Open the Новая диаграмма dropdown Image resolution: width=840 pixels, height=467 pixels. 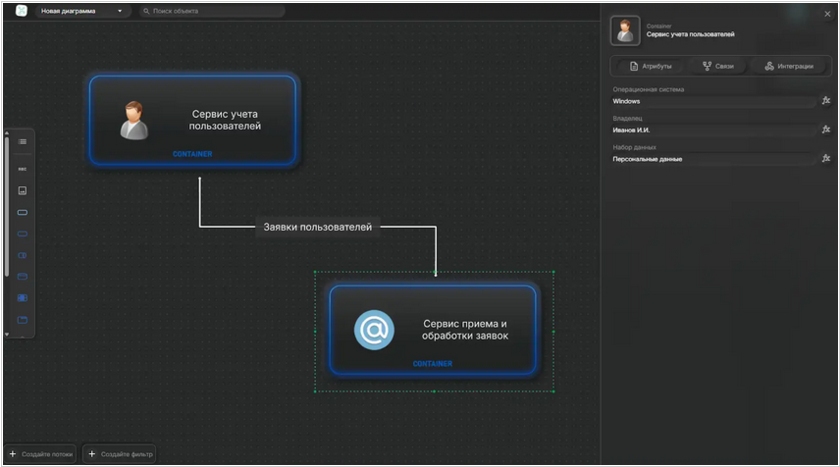pos(82,11)
